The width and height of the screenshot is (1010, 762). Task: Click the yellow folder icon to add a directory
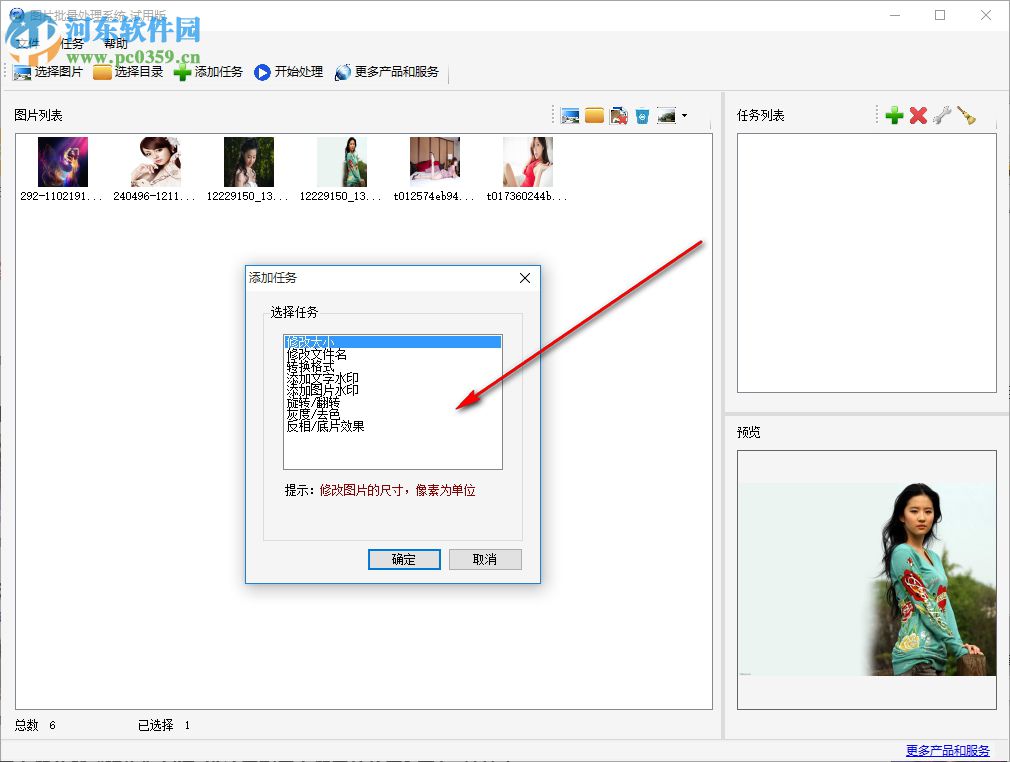tap(595, 115)
